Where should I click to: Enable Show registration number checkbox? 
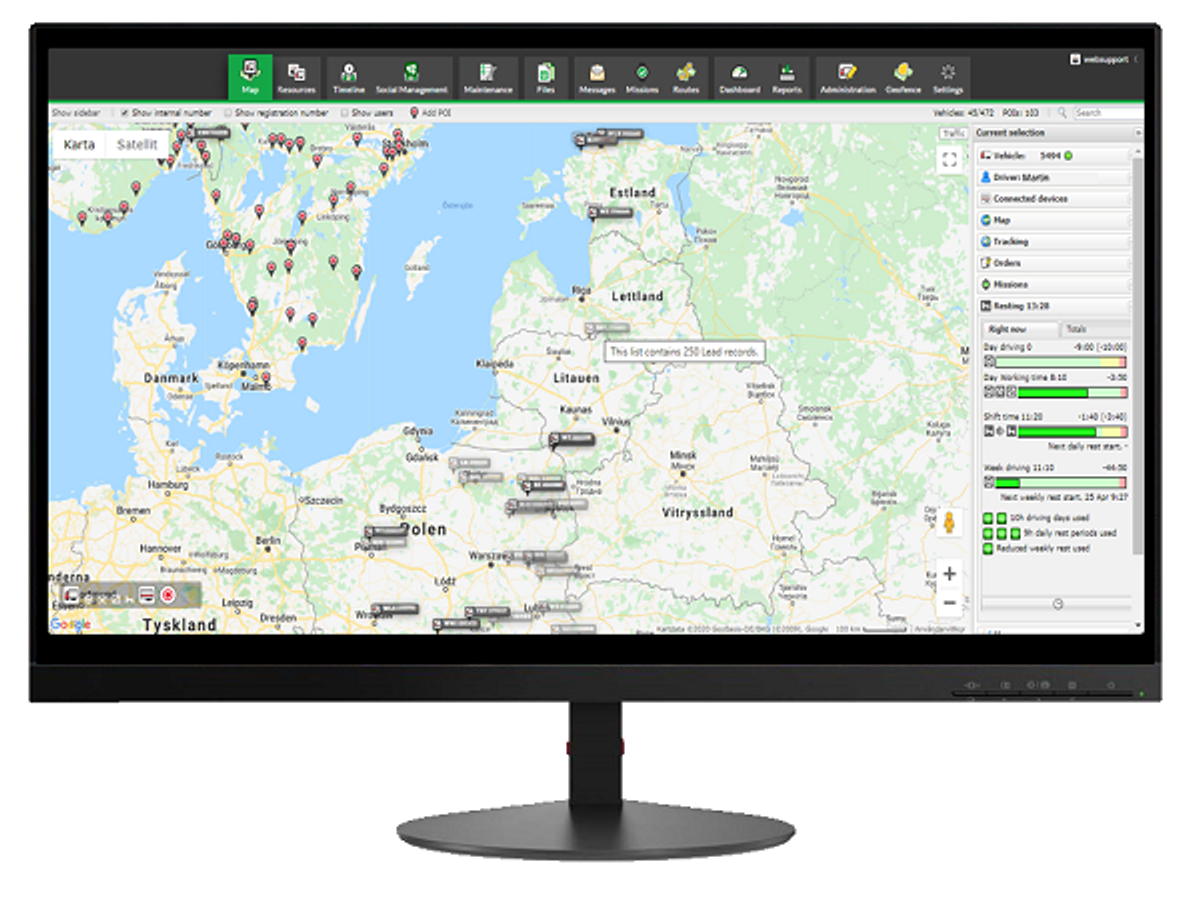tap(228, 113)
